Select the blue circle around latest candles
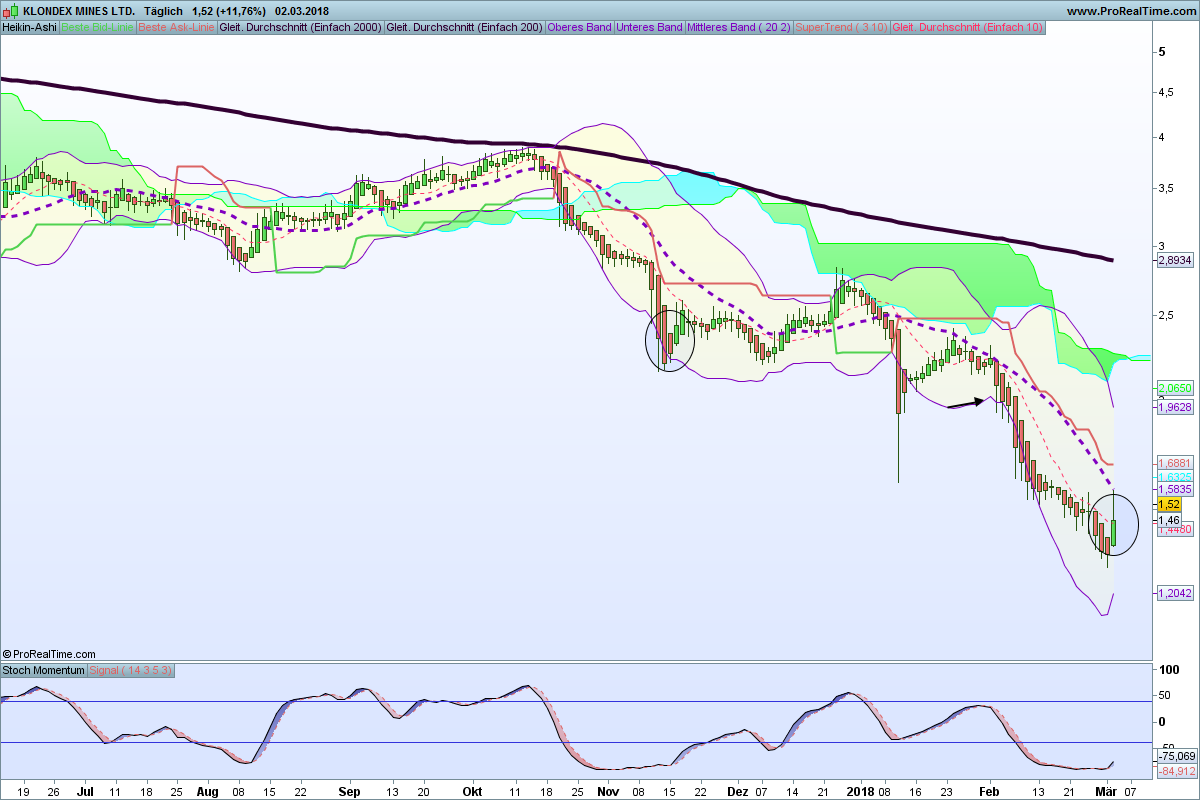This screenshot has width=1200, height=800. tap(1113, 525)
